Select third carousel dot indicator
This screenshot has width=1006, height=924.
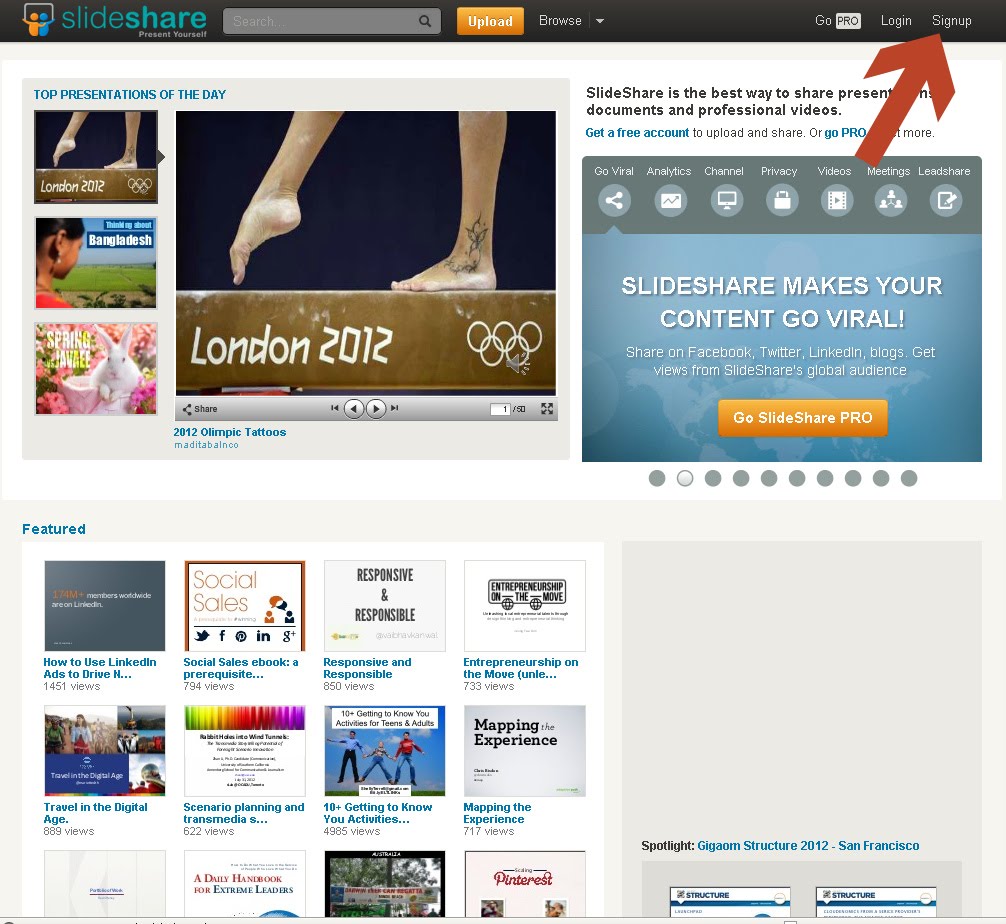coord(713,478)
